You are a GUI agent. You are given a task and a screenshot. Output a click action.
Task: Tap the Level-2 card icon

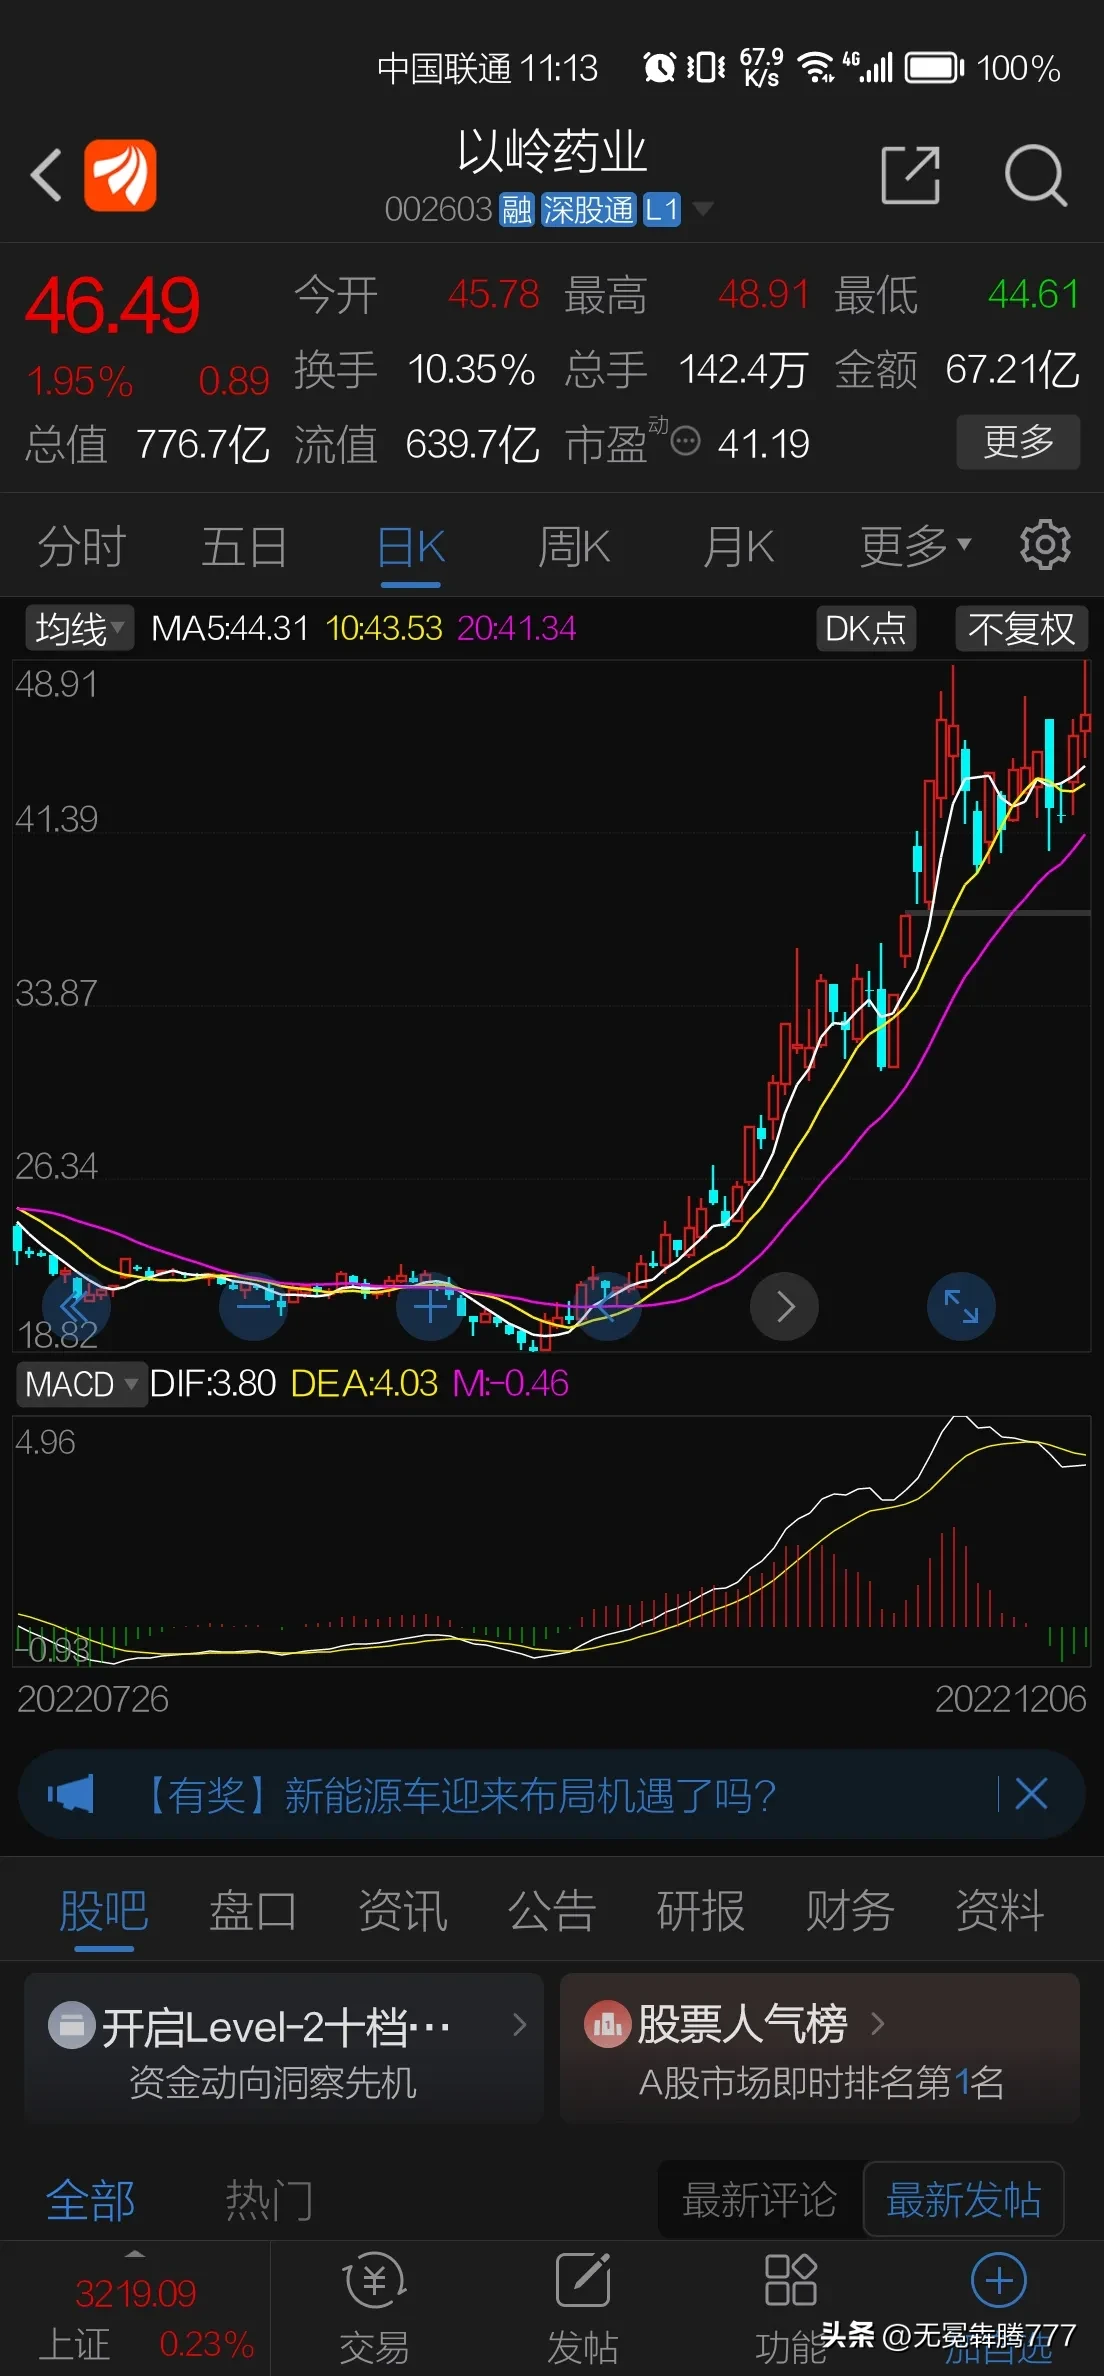pyautogui.click(x=72, y=2025)
